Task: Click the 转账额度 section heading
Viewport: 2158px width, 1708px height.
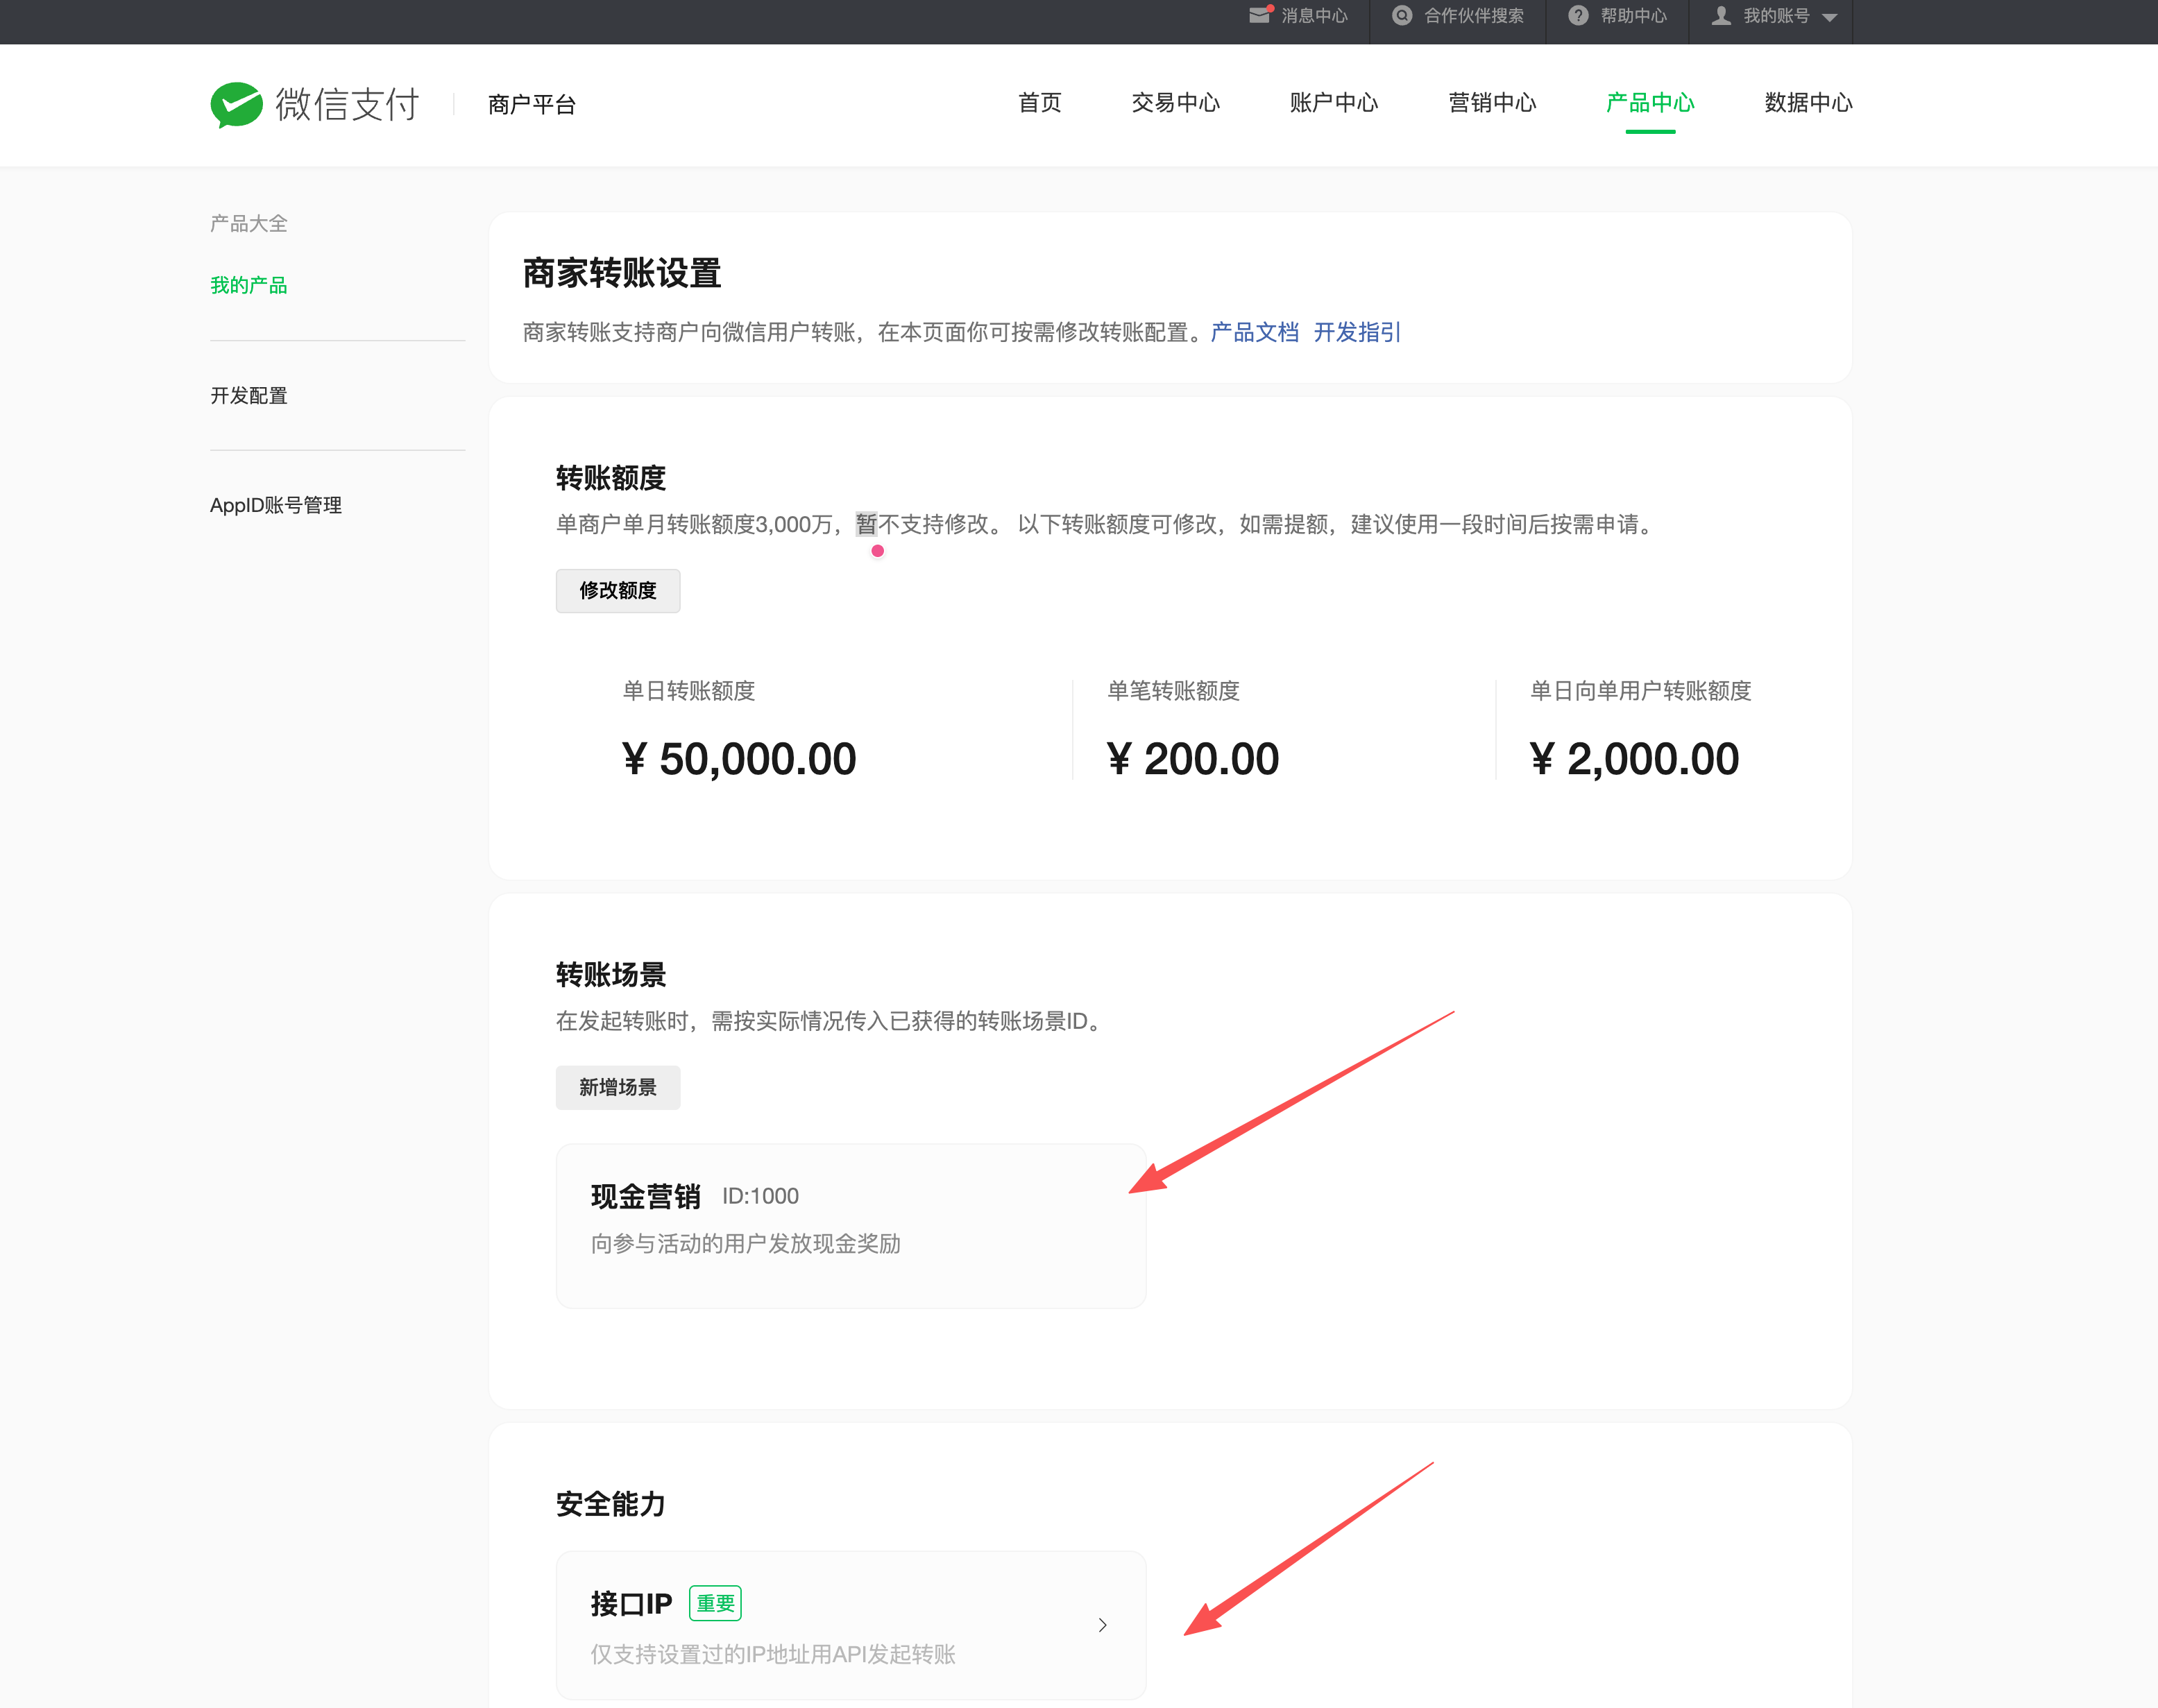Action: pos(611,478)
